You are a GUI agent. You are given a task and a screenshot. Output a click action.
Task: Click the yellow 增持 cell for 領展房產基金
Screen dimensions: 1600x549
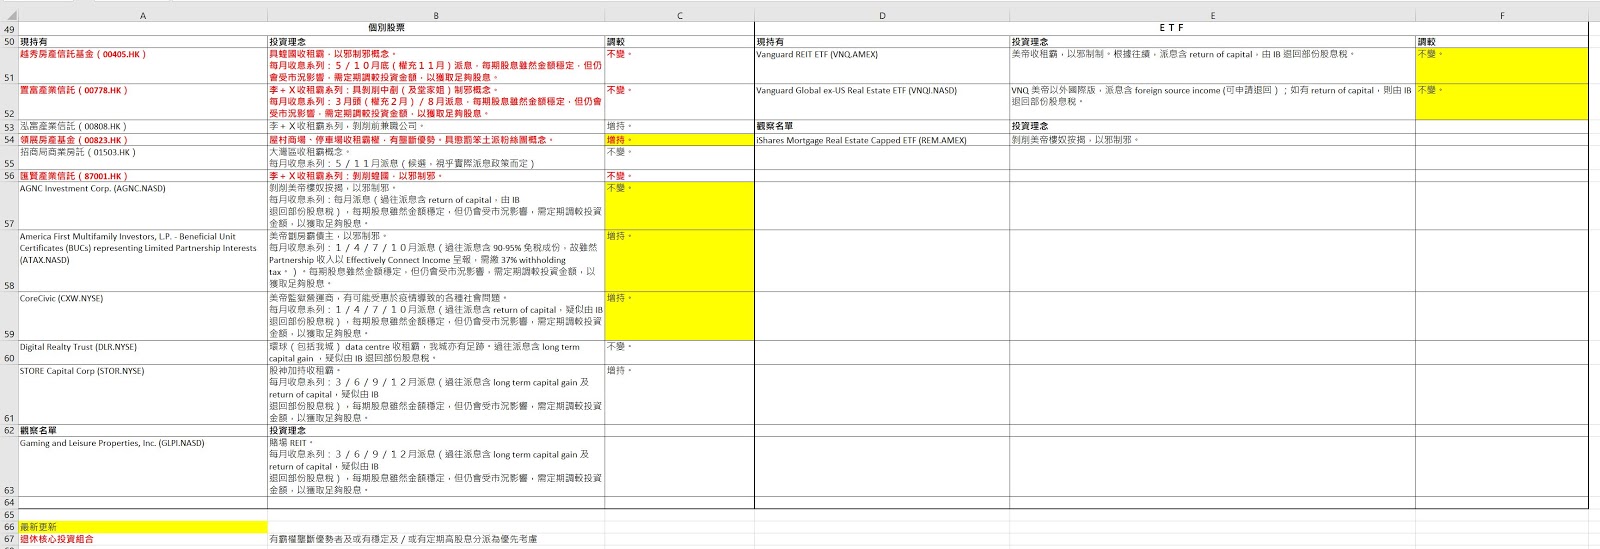pyautogui.click(x=679, y=140)
